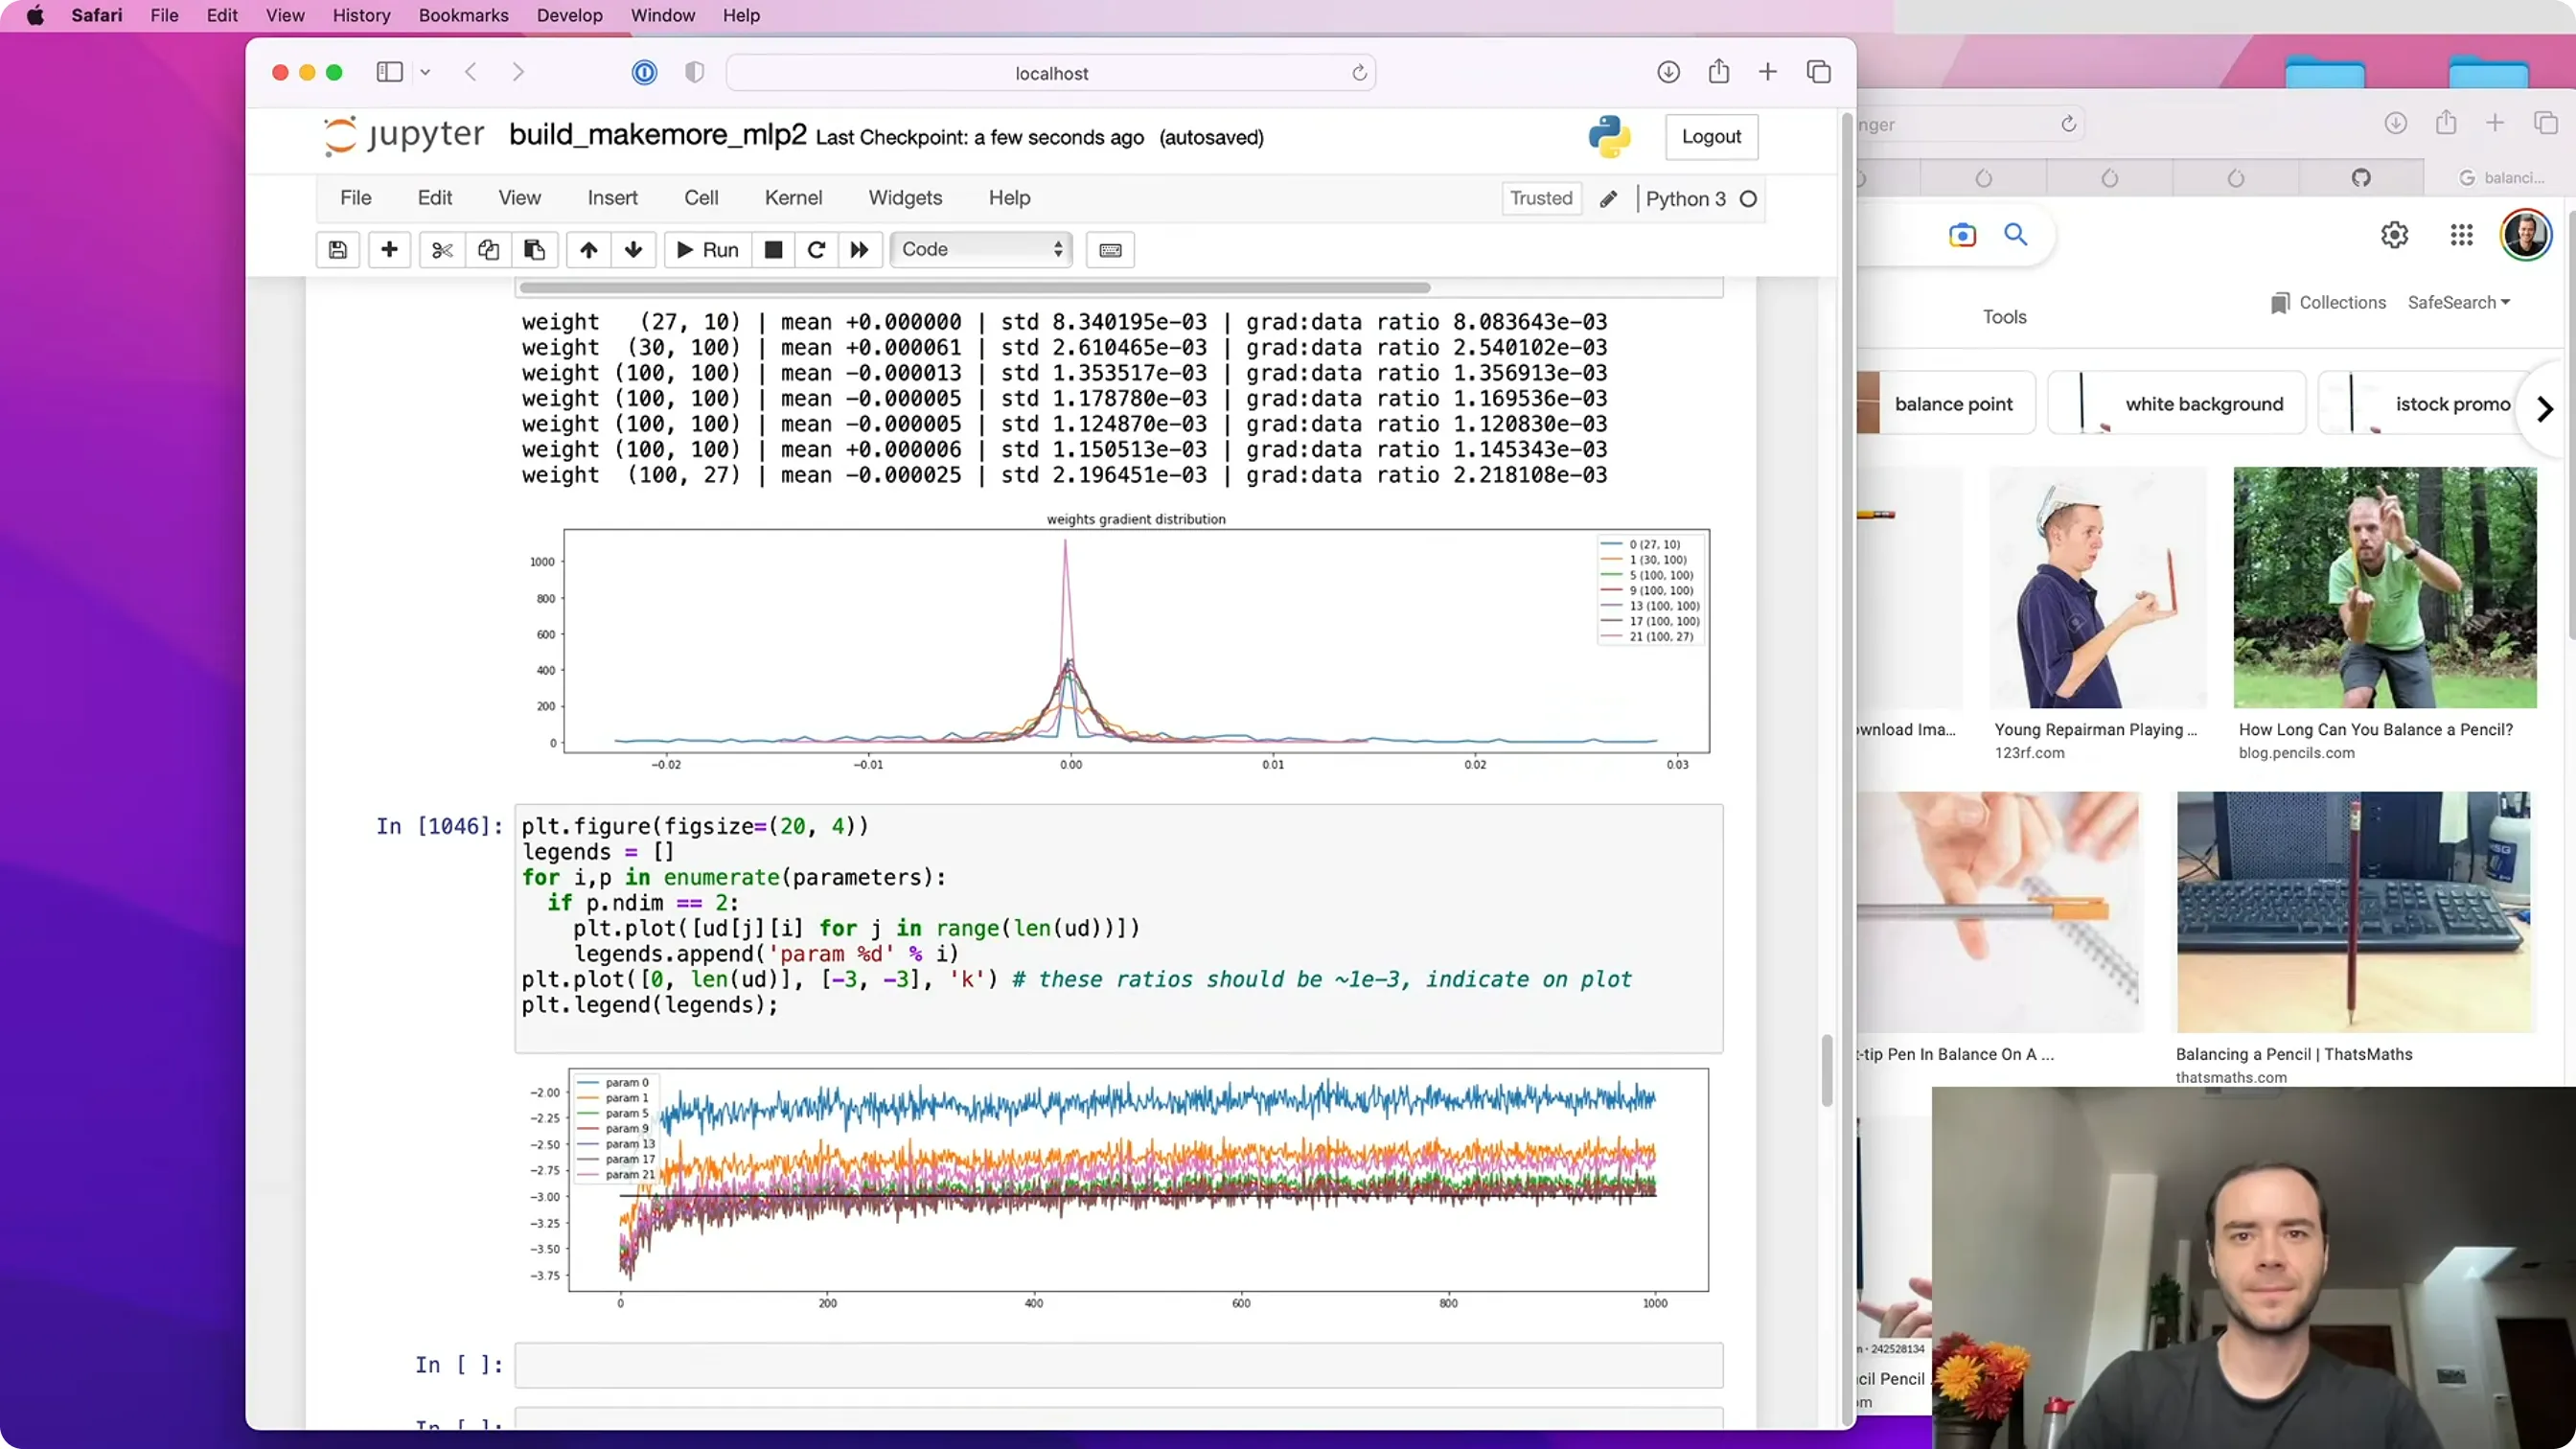The width and height of the screenshot is (2576, 1449).
Task: Open the command palette keyboard icon
Action: 1110,250
